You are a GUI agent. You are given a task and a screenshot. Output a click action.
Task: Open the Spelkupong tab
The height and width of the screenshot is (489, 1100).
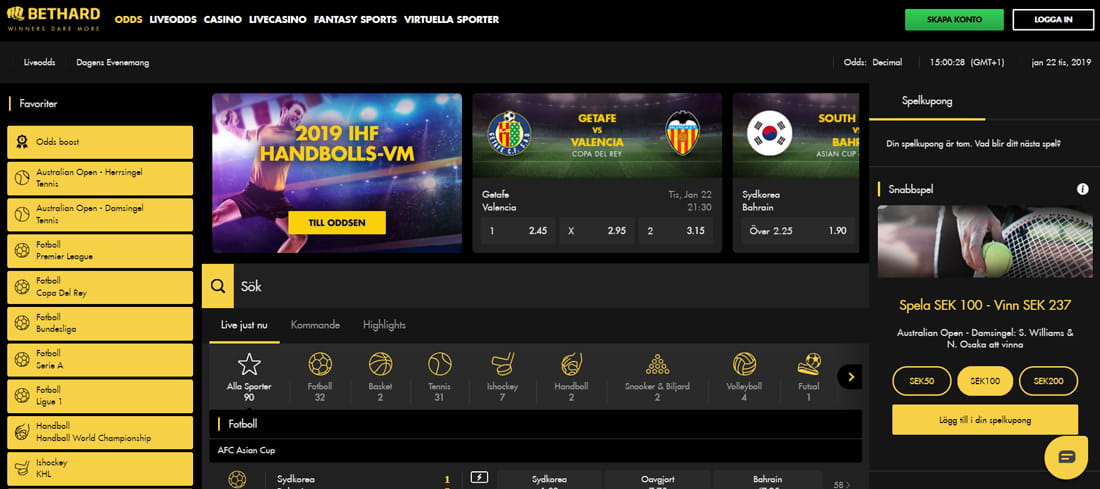pyautogui.click(x=927, y=101)
